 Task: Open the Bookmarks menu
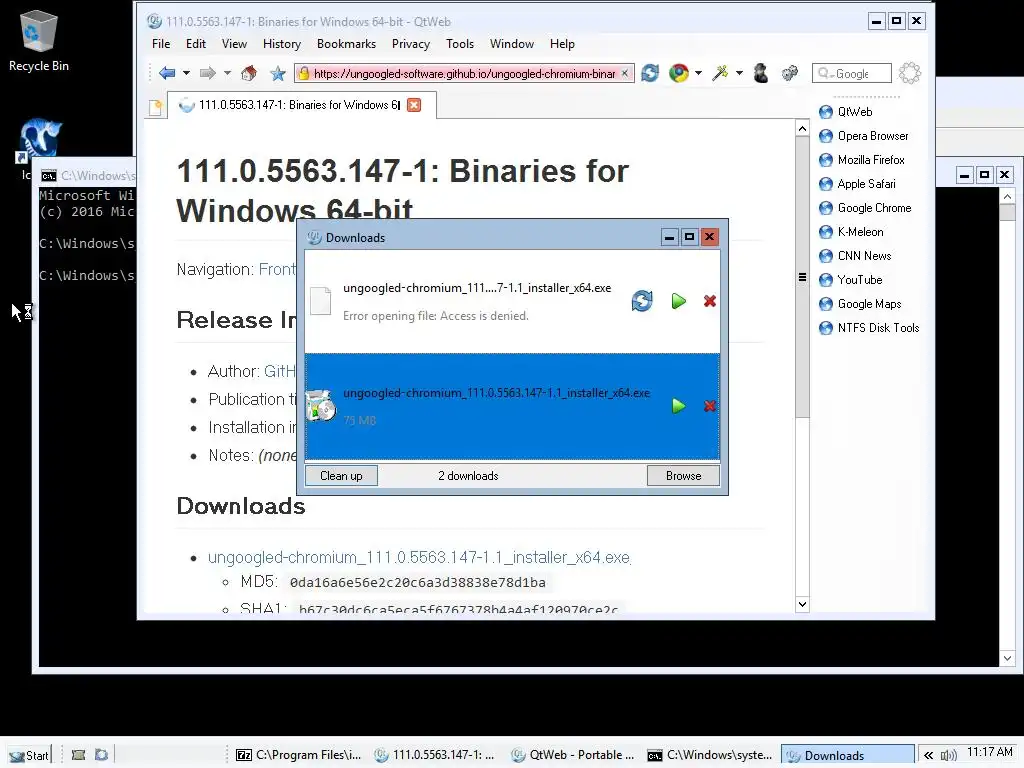346,44
